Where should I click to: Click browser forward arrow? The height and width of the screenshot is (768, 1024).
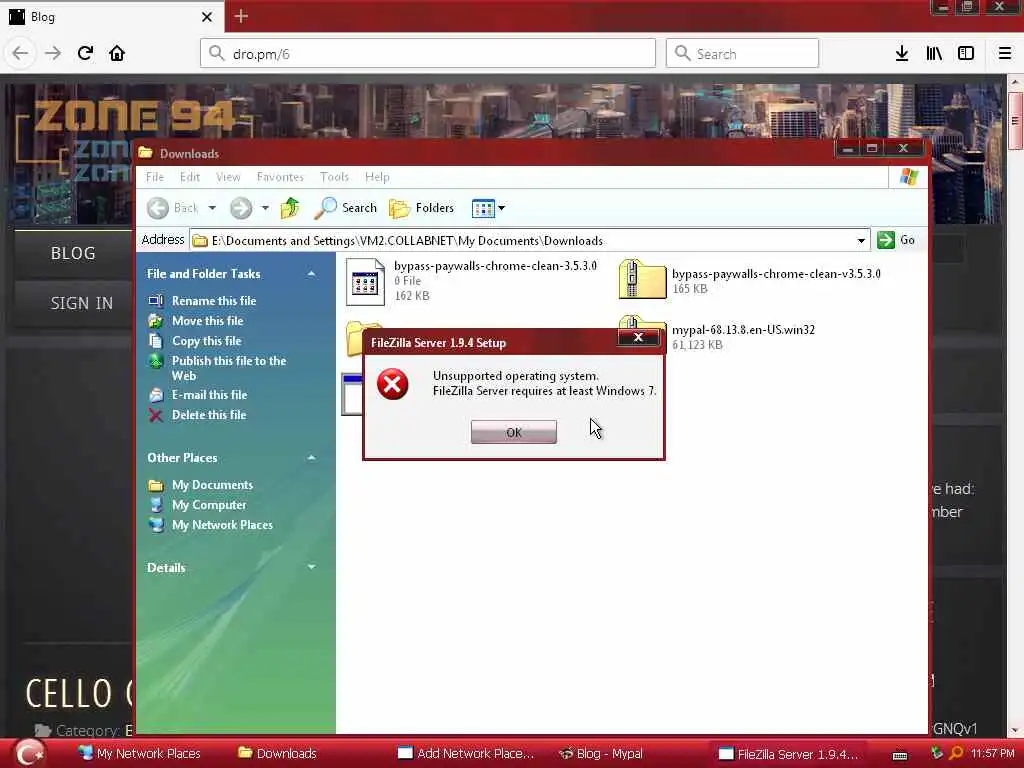click(52, 54)
